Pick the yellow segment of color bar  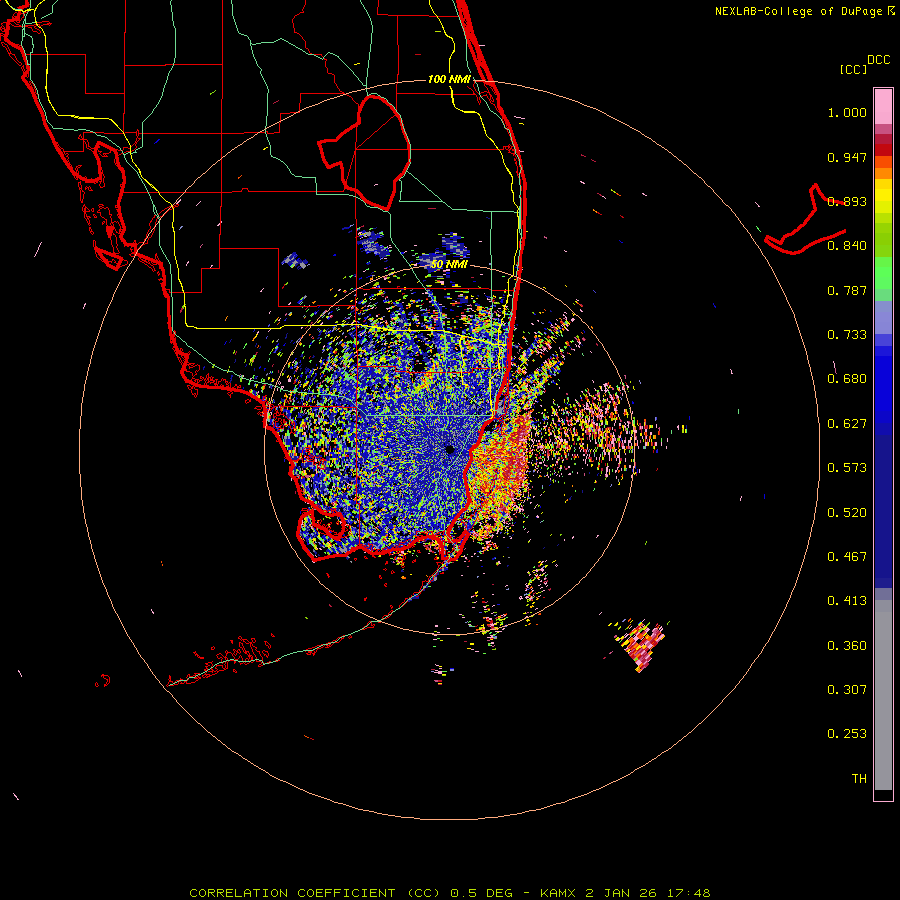883,196
